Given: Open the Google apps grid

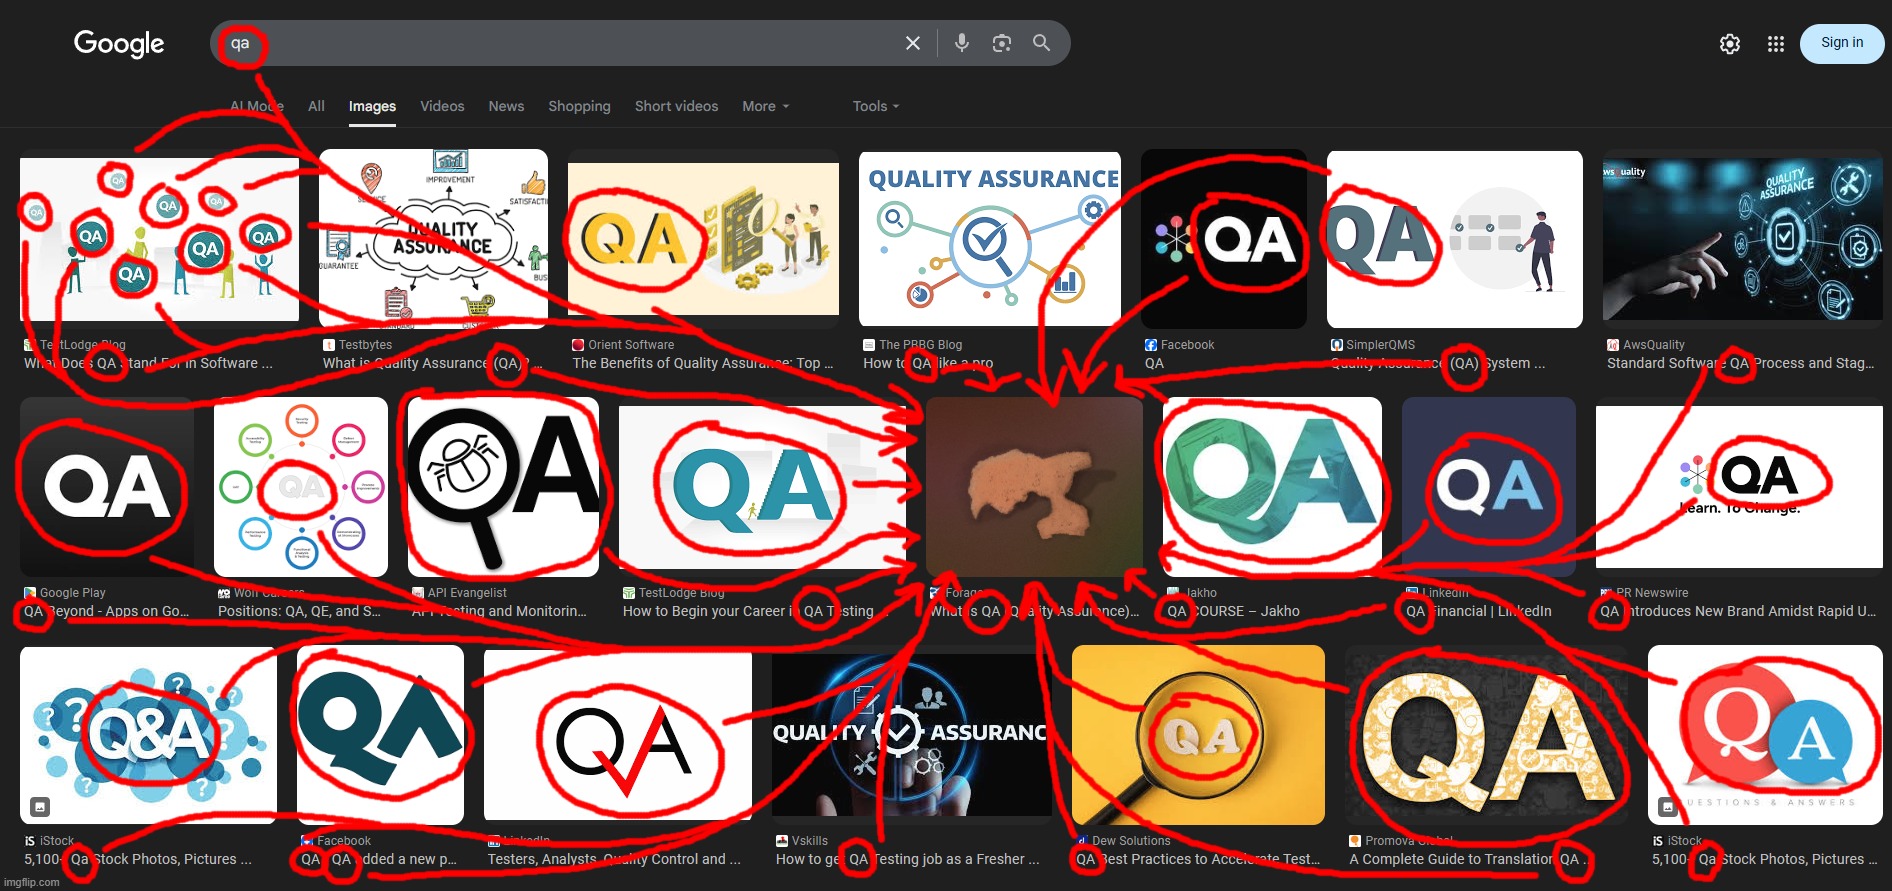Looking at the screenshot, I should (x=1776, y=44).
